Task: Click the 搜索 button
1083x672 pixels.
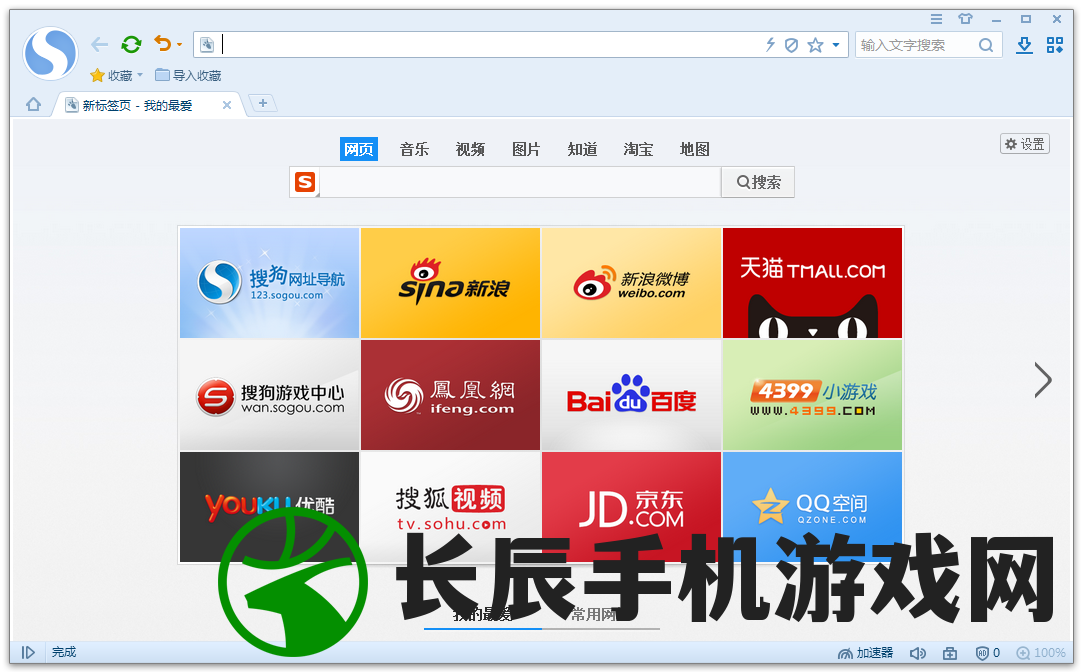Action: pyautogui.click(x=758, y=182)
